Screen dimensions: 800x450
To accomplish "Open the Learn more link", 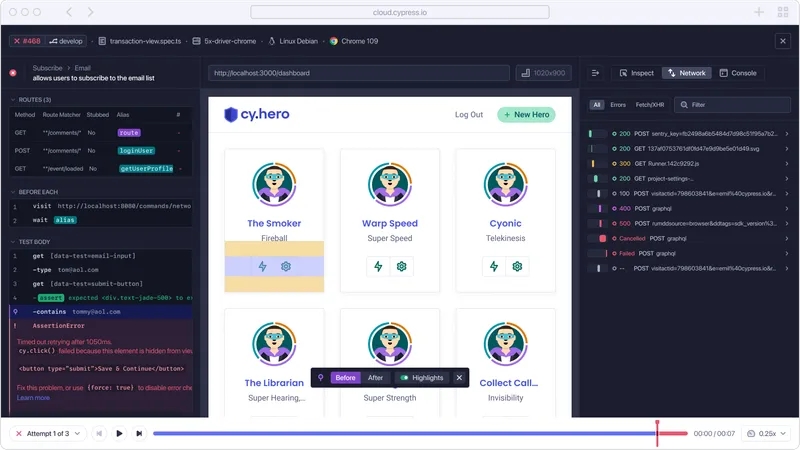I will (x=33, y=398).
